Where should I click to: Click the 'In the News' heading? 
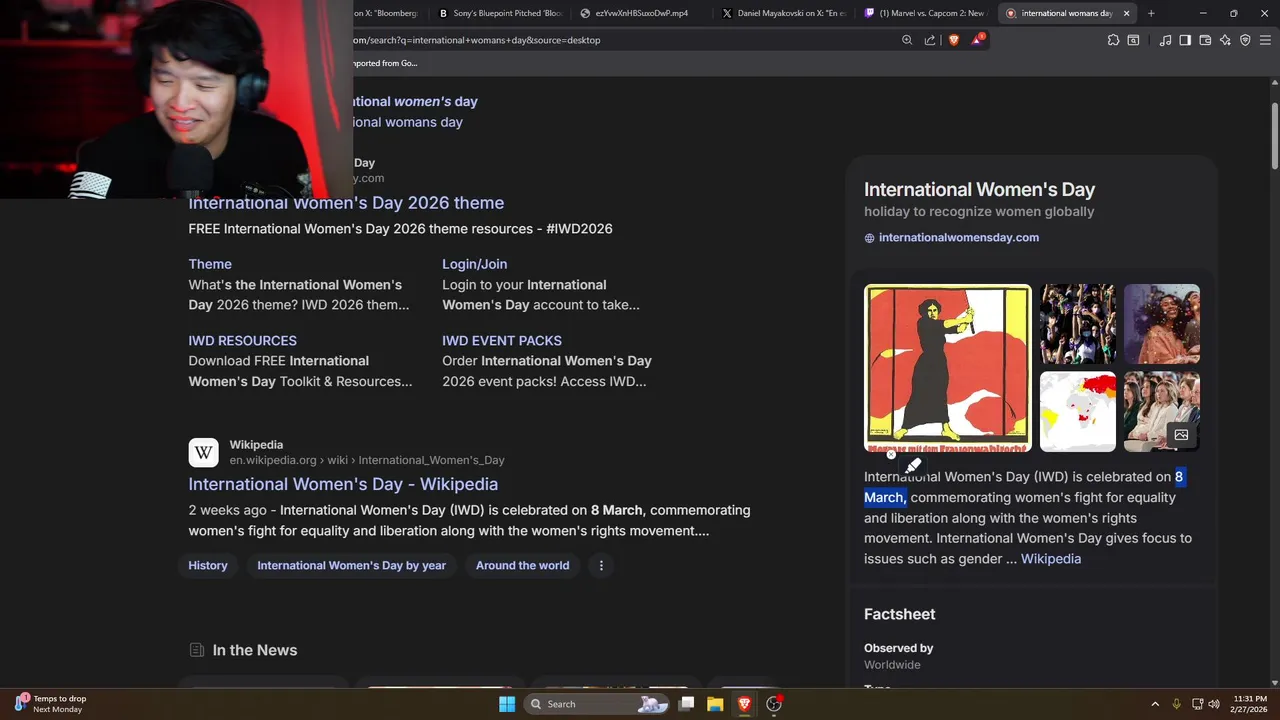[255, 650]
